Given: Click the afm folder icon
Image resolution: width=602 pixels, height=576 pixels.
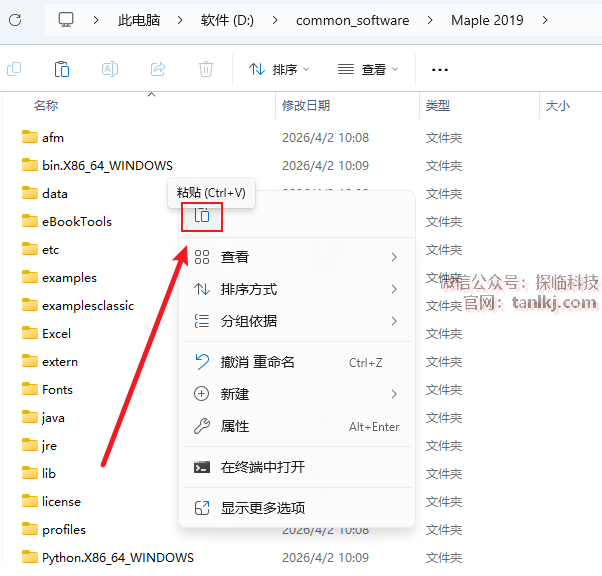Looking at the screenshot, I should 30,137.
